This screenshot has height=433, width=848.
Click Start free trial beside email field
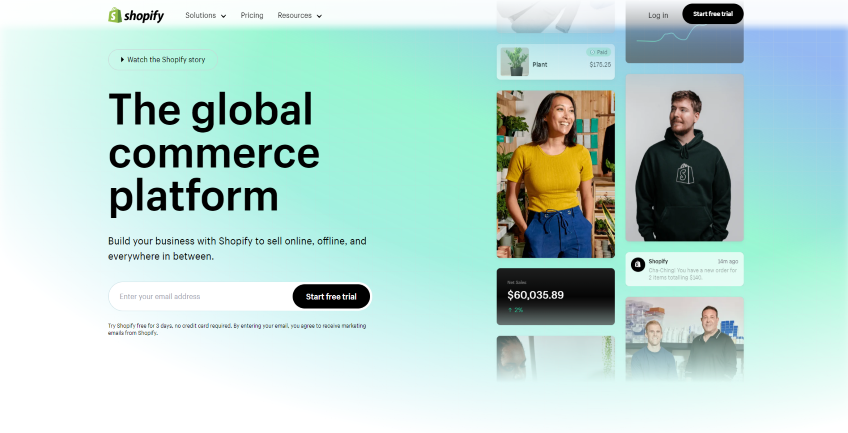331,296
